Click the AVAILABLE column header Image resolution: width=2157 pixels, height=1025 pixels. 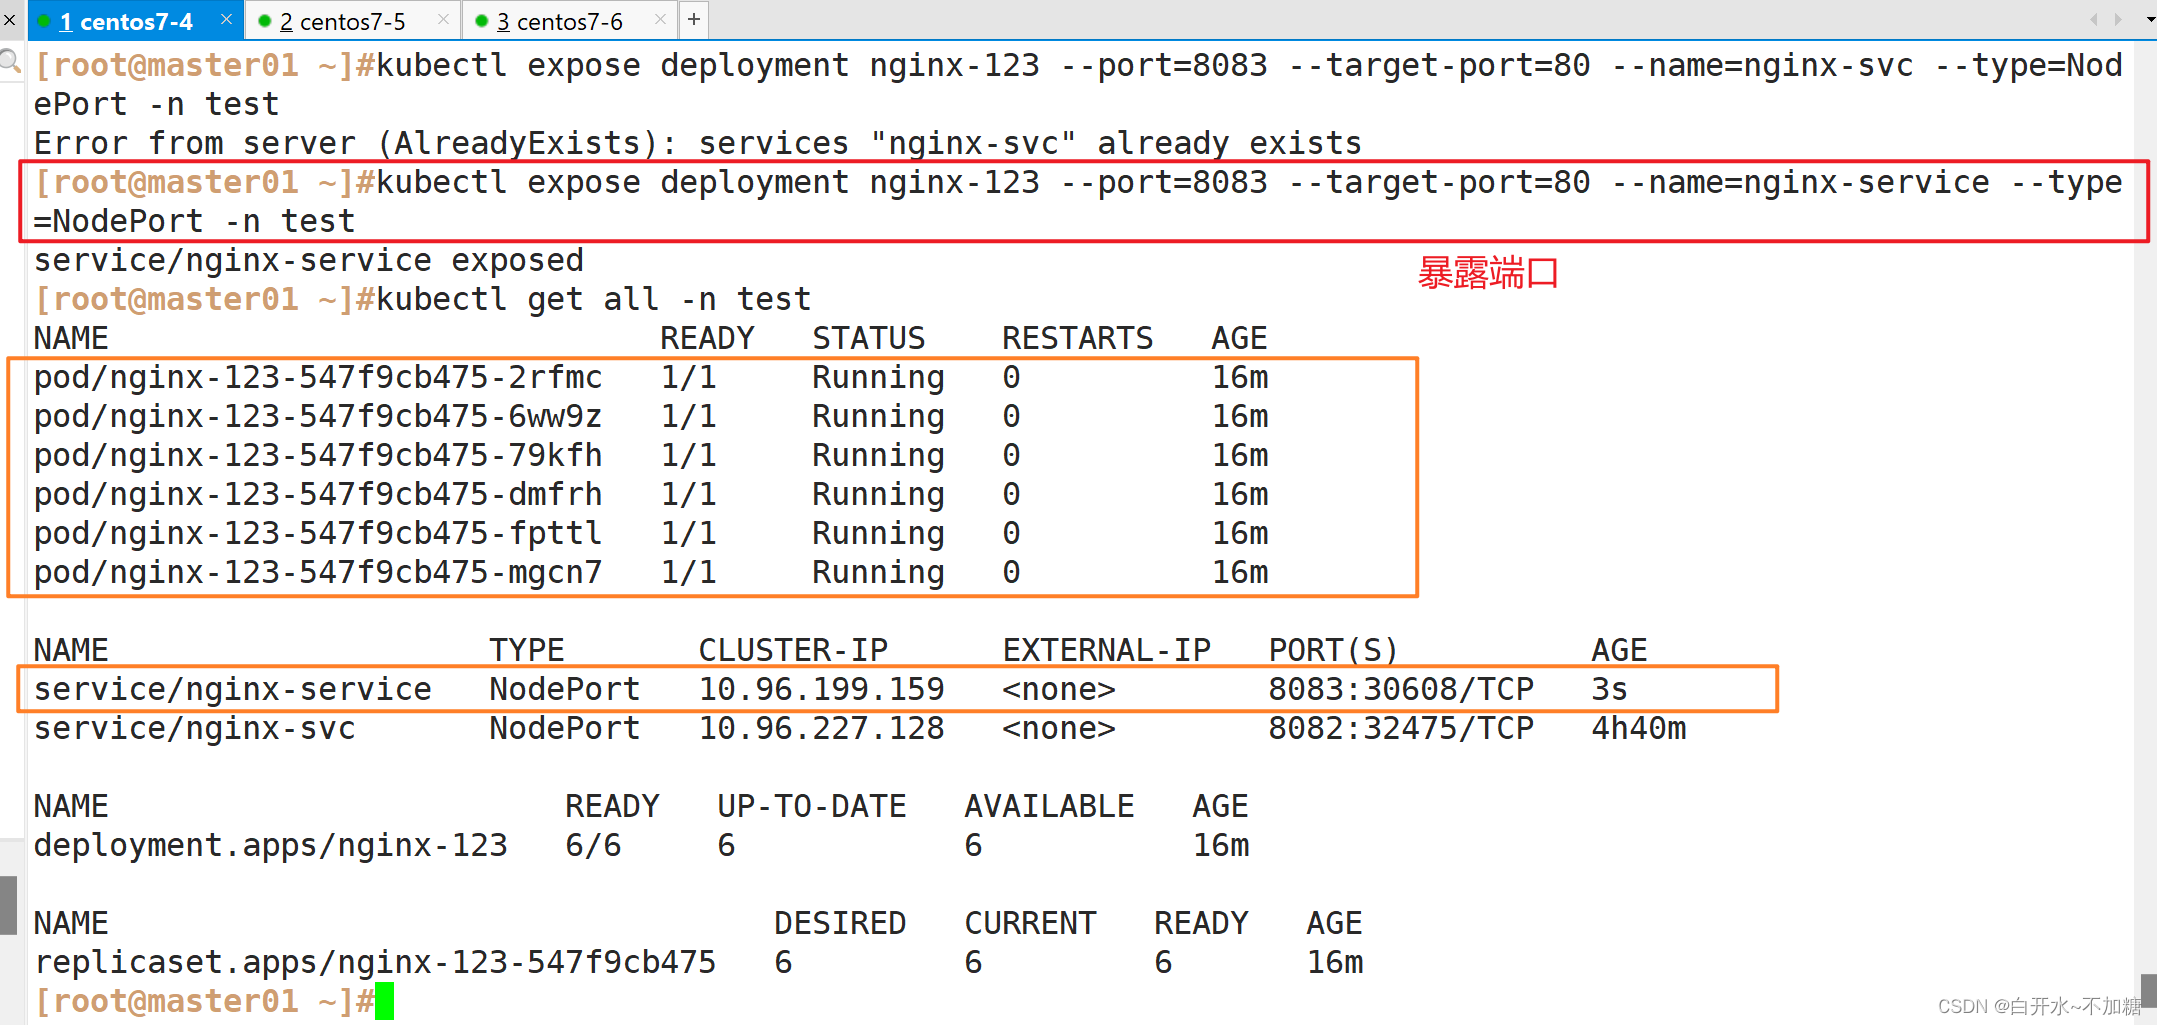coord(1049,806)
